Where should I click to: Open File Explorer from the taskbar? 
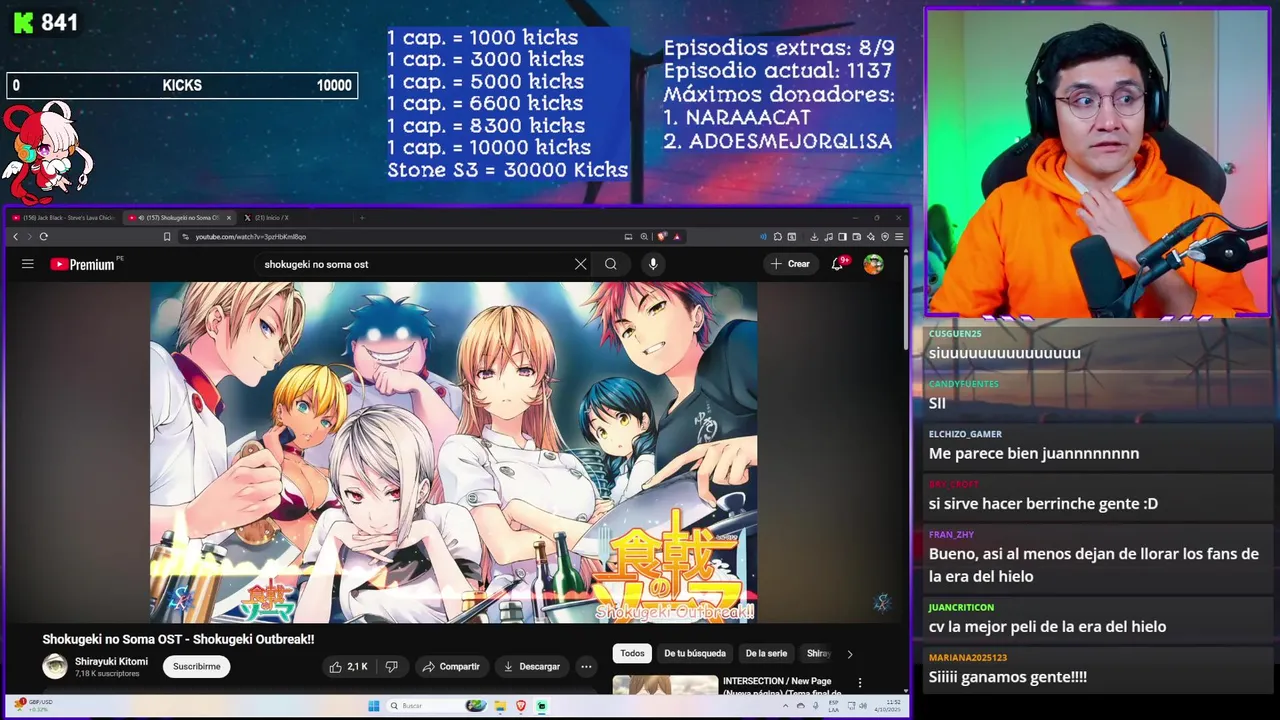[500, 706]
